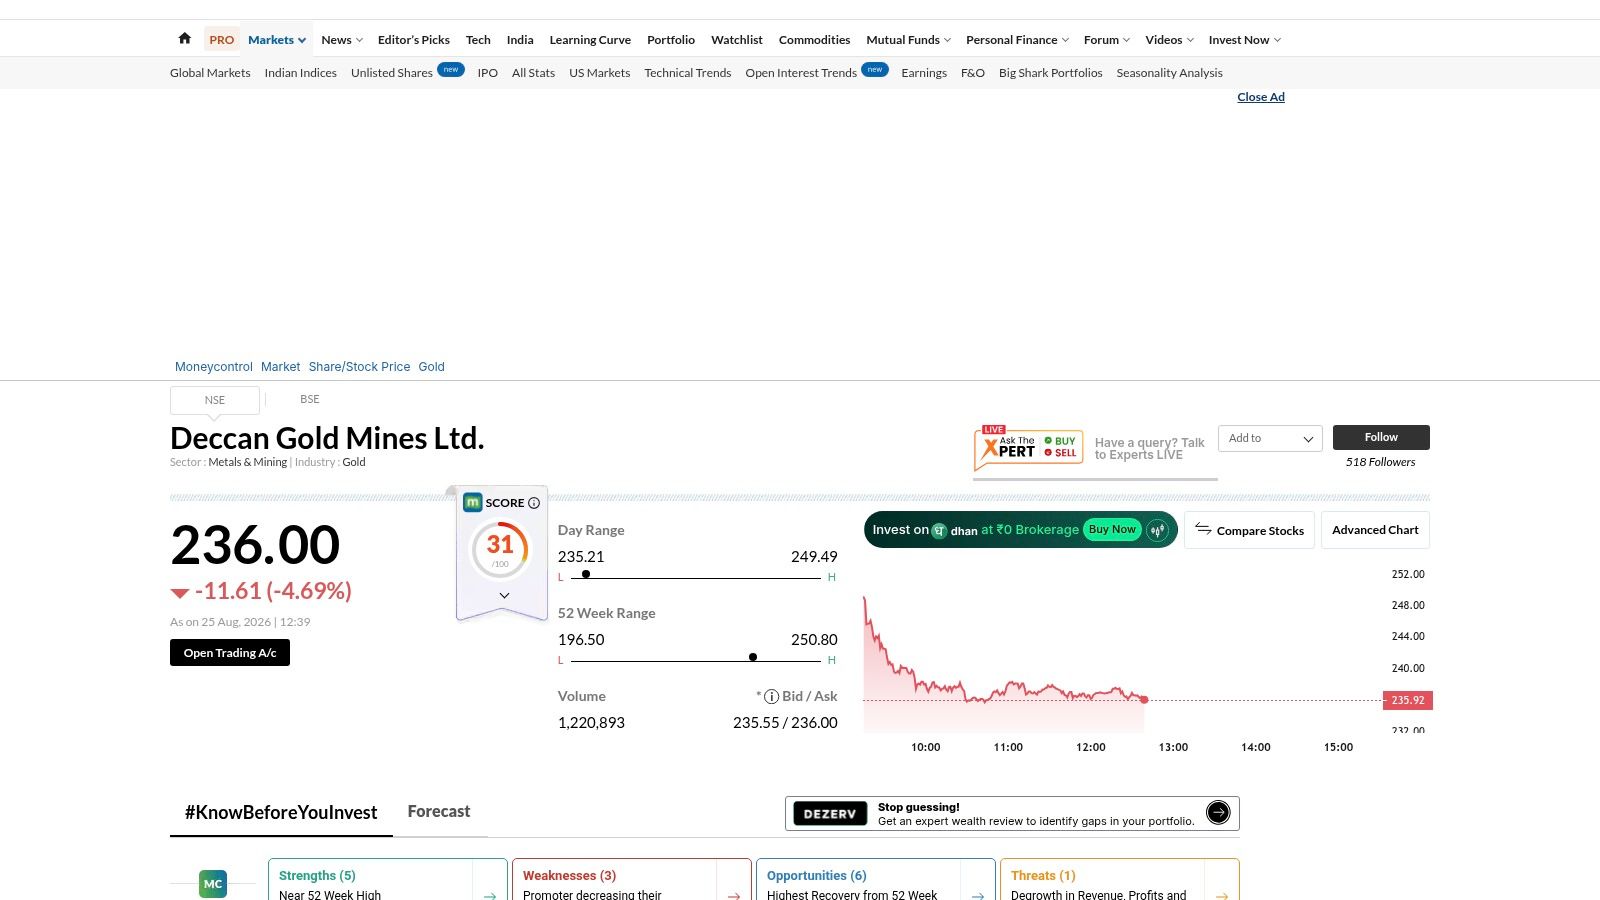Click the Moneycontrol breadcrumb
Image resolution: width=1600 pixels, height=900 pixels.
pyautogui.click(x=214, y=367)
